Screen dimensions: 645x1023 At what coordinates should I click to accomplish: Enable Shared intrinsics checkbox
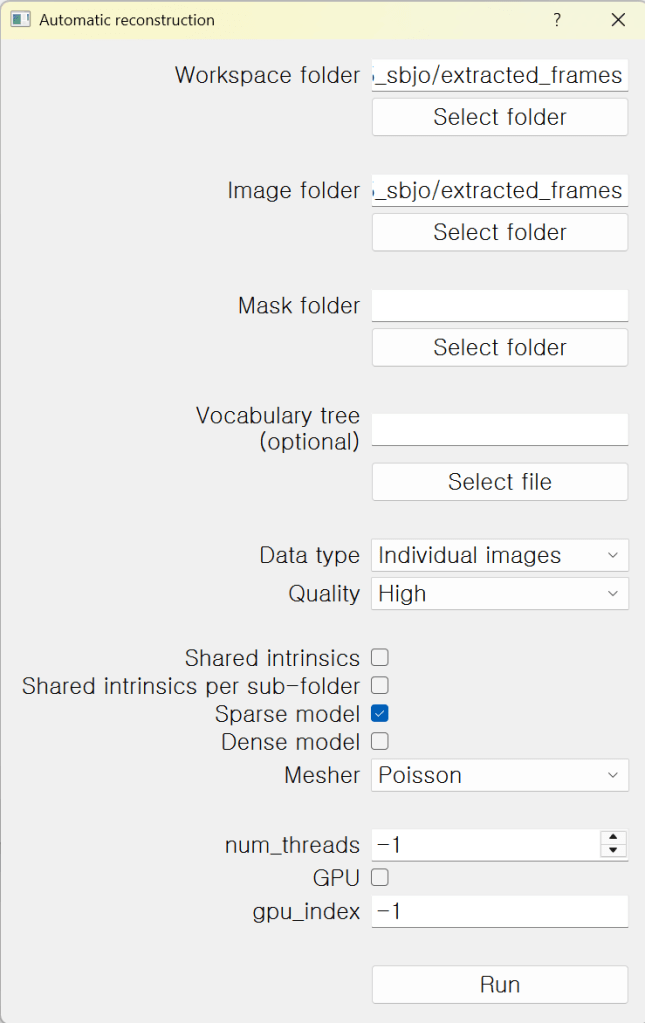click(380, 658)
